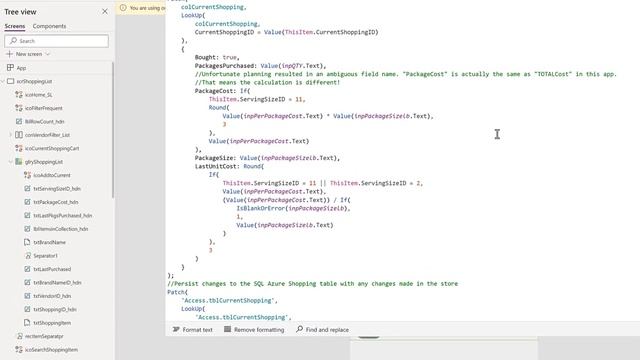Screen dimensions: 640x360
Task: Select the rectItemSeparatpr shape icon
Action: click(x=19, y=336)
